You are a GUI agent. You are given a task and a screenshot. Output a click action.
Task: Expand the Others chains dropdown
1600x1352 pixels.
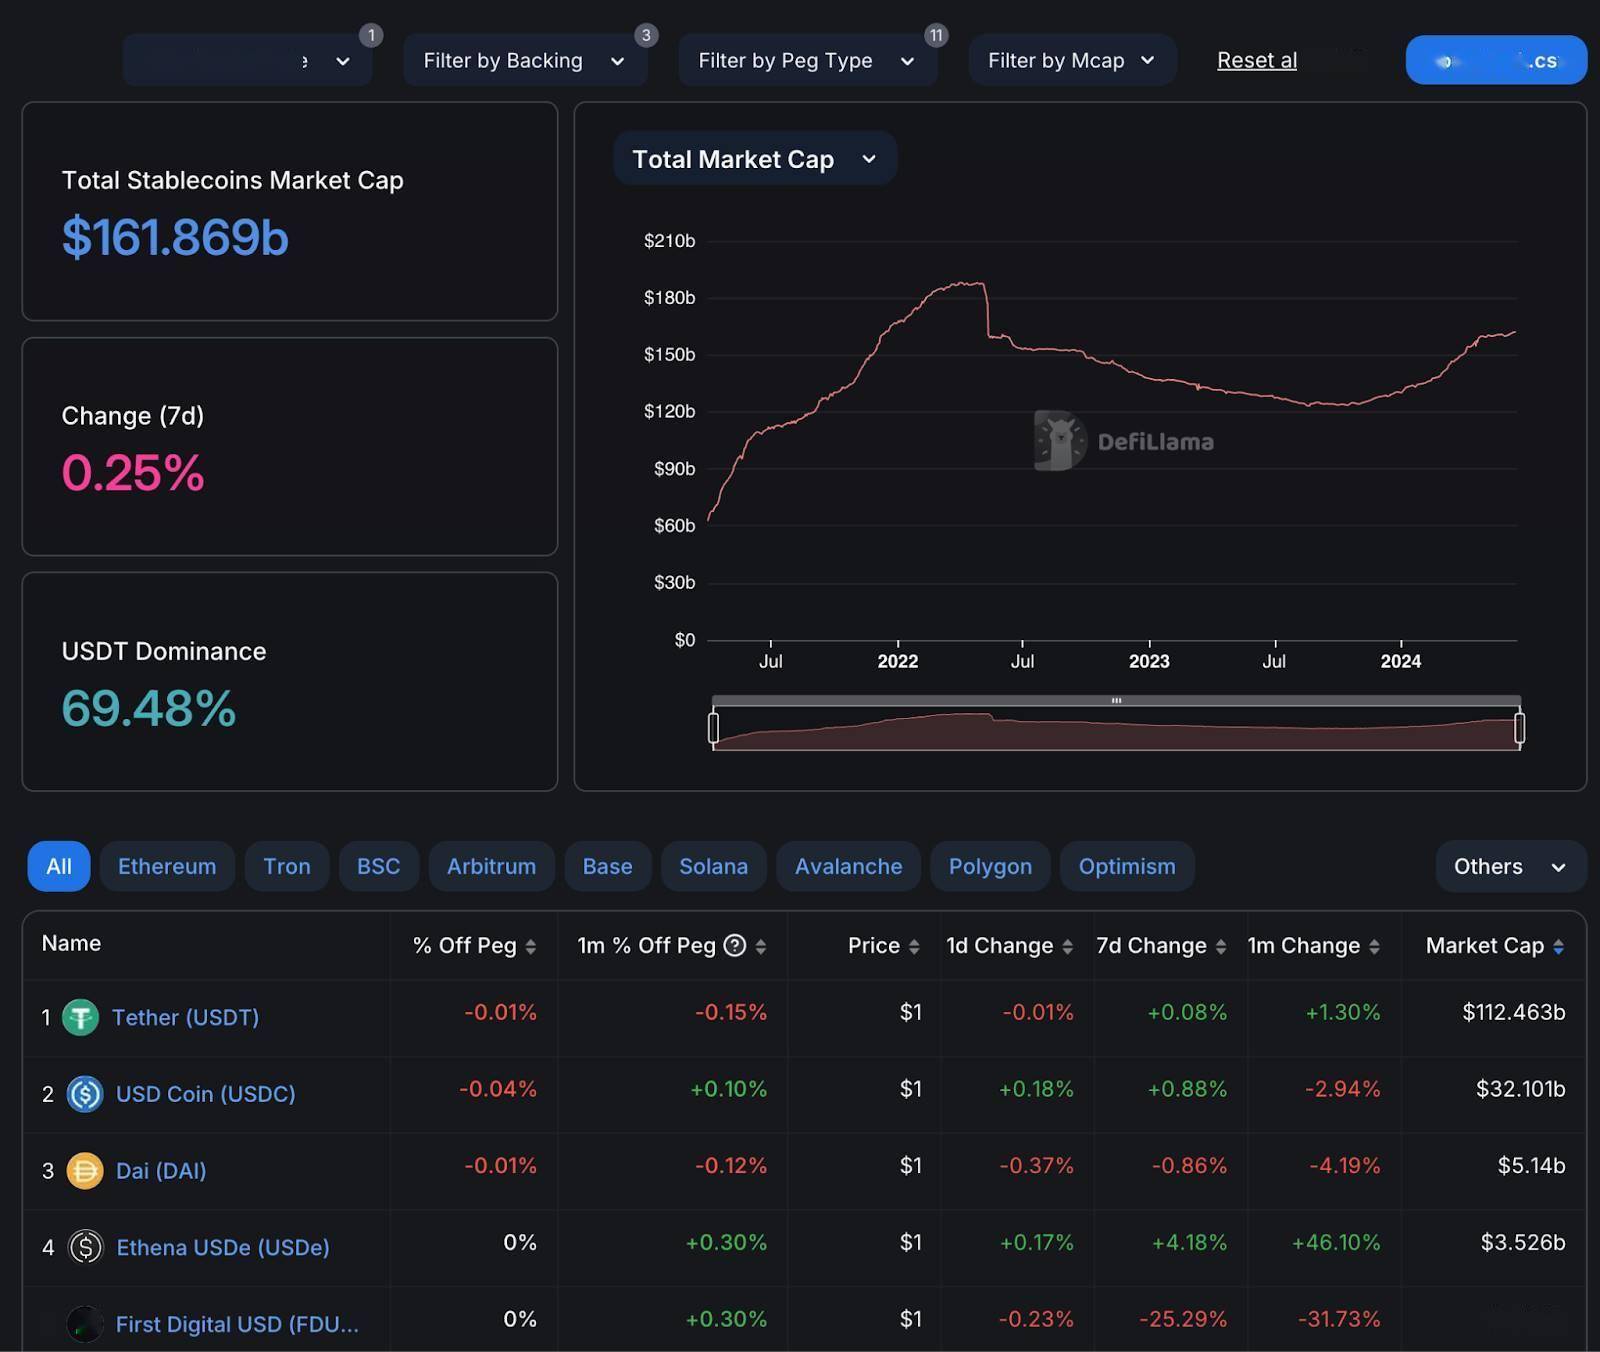click(1510, 866)
